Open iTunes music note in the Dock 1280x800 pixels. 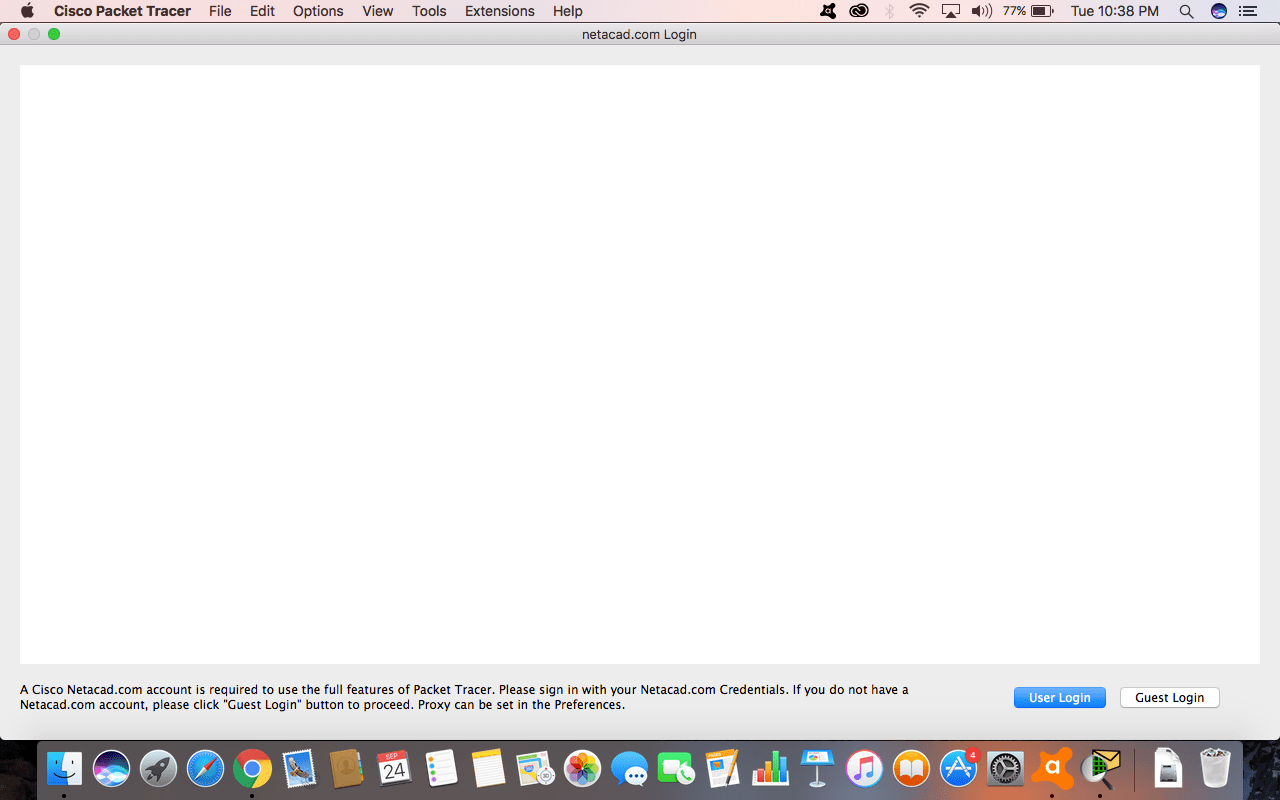pyautogui.click(x=864, y=768)
